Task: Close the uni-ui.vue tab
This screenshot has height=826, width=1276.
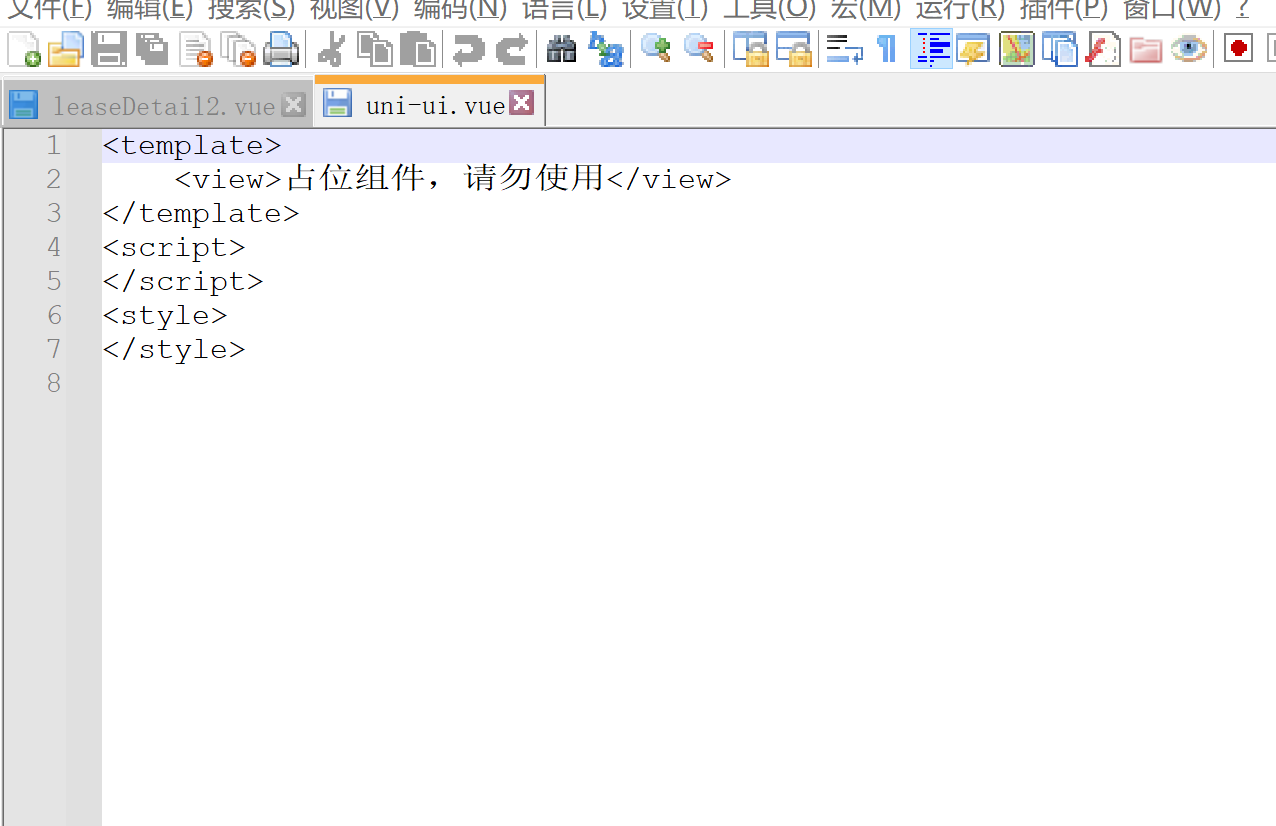Action: tap(522, 102)
